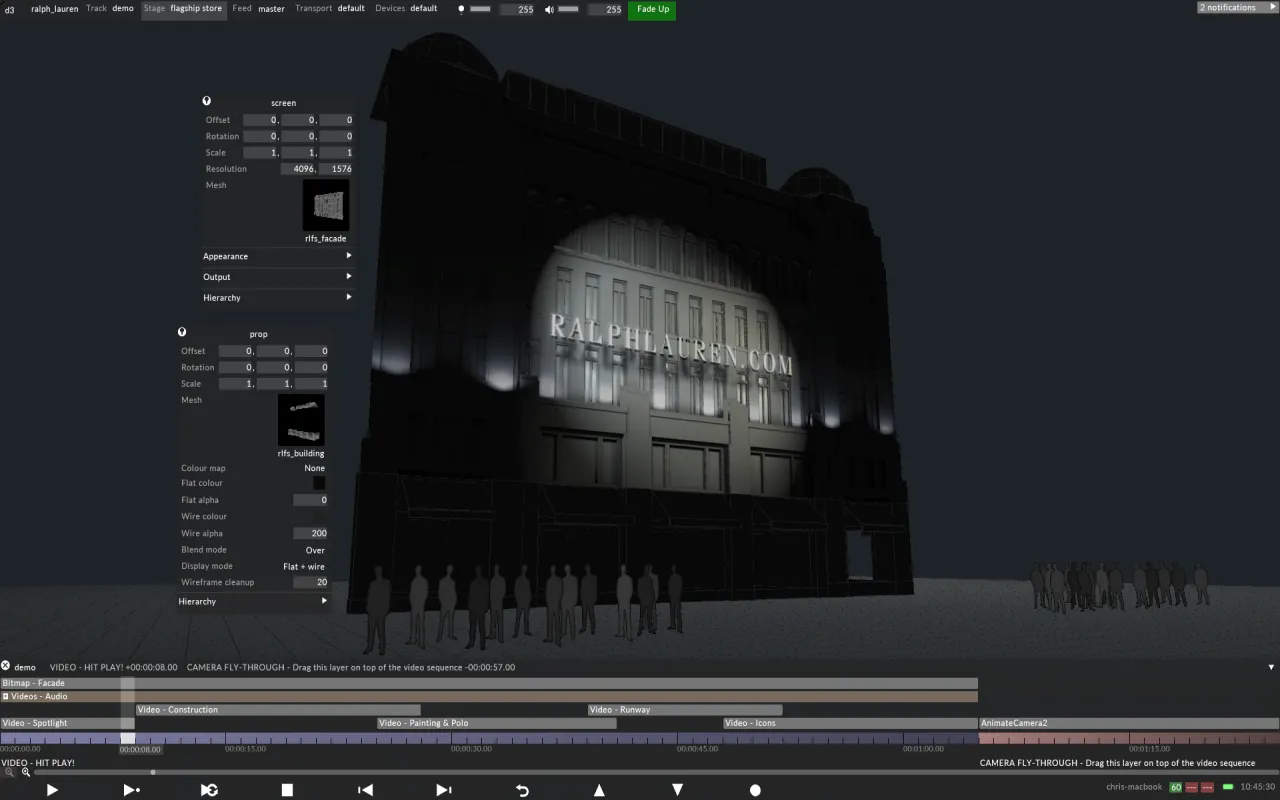Activate the loop playback icon

209,789
